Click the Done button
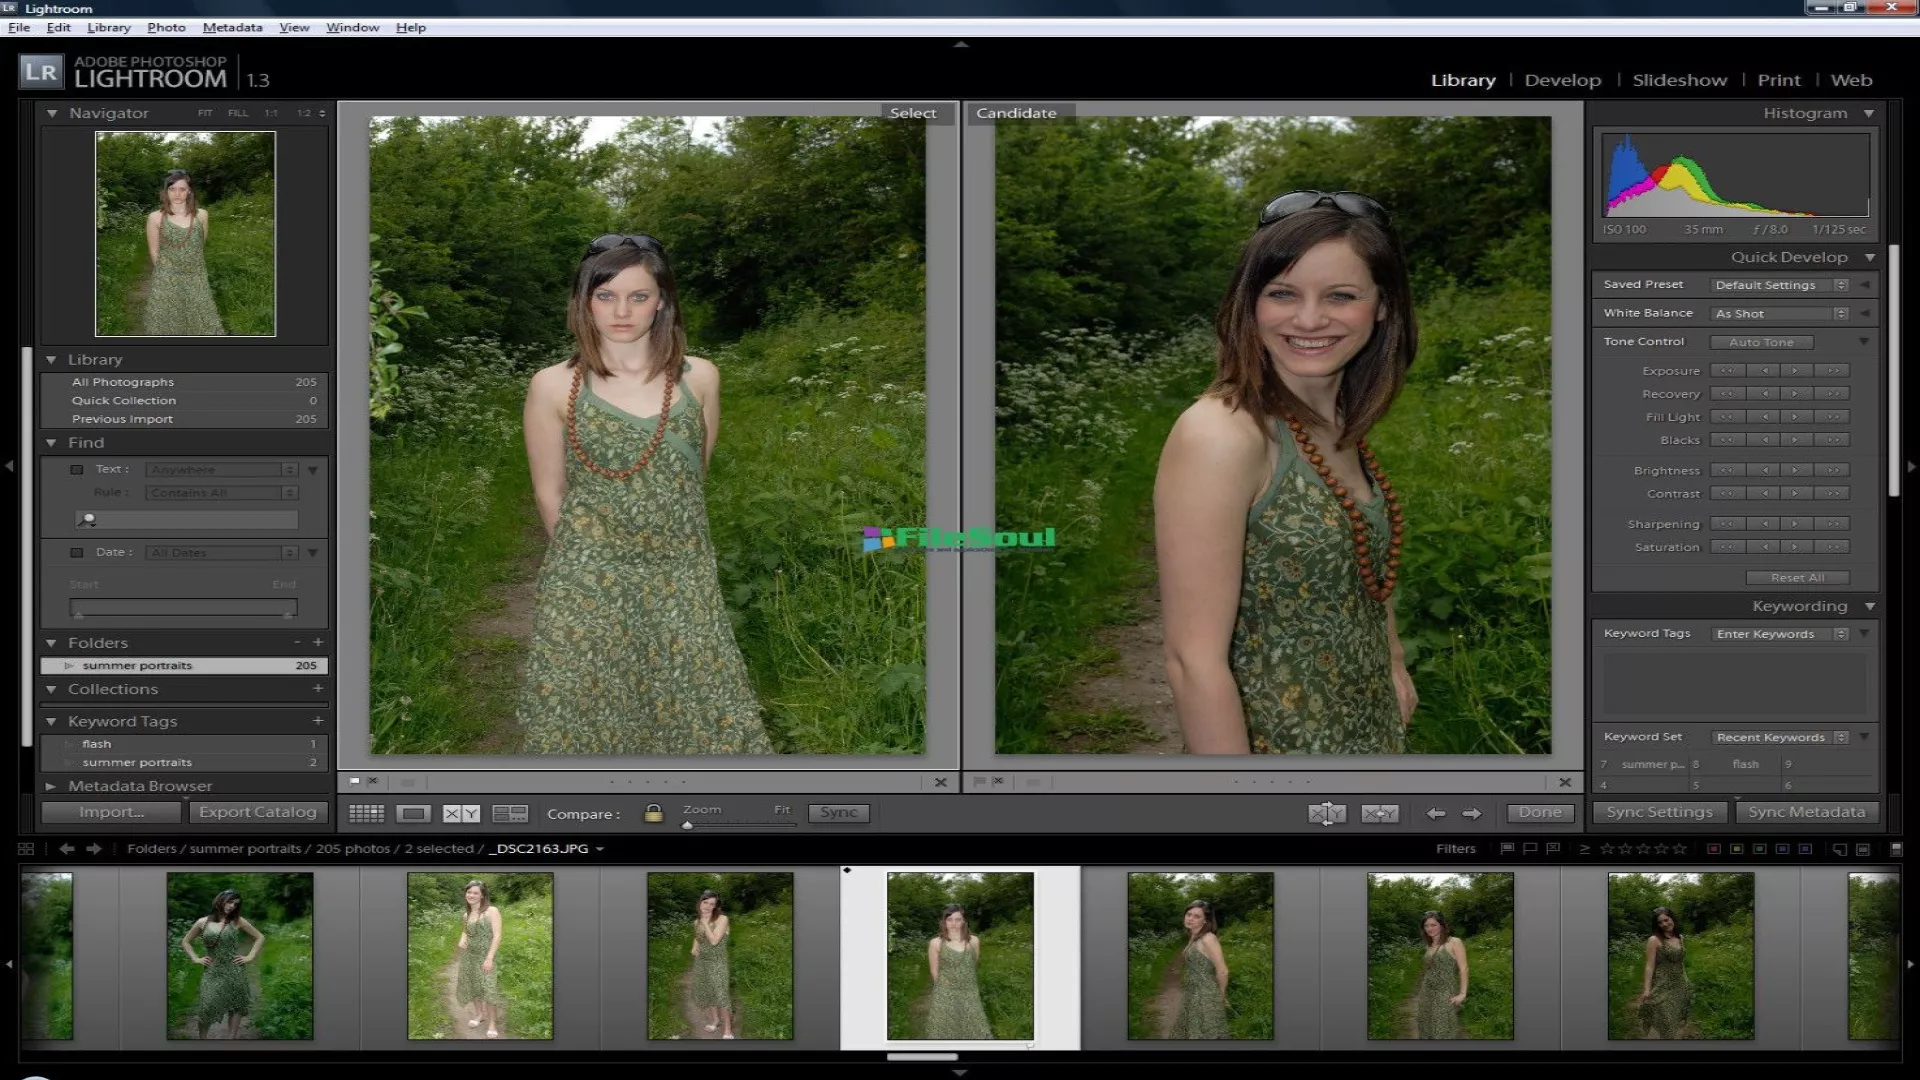1920x1080 pixels. click(x=1539, y=813)
